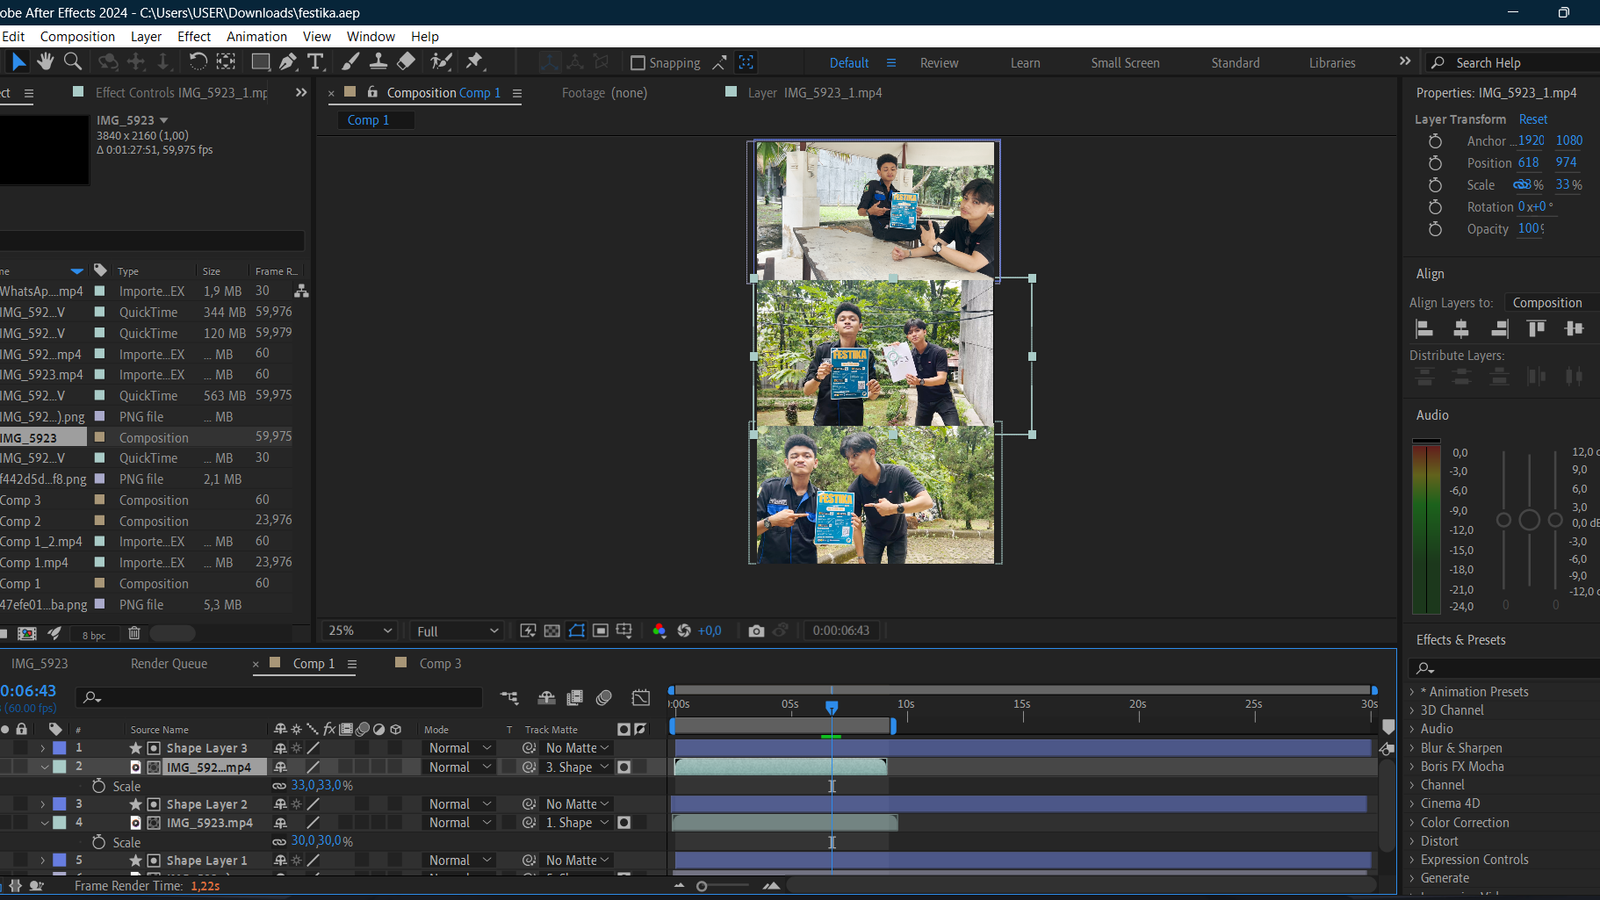Show more workspaces with double chevron
The height and width of the screenshot is (900, 1600).
[1405, 61]
